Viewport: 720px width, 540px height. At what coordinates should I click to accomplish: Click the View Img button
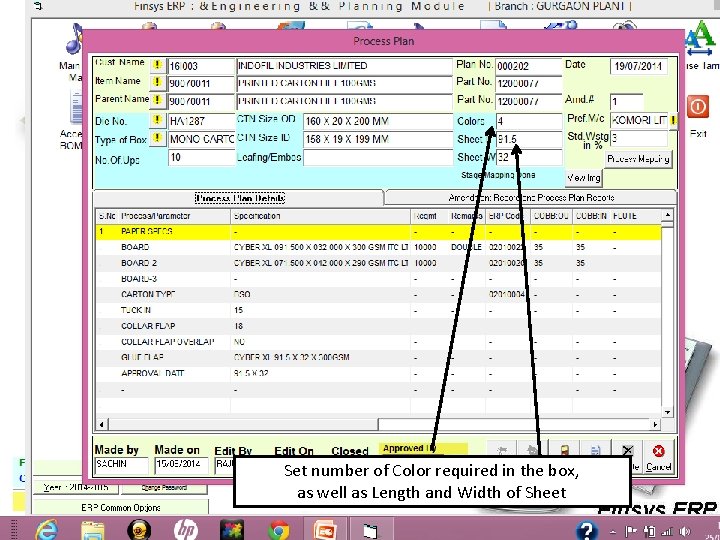[x=583, y=177]
